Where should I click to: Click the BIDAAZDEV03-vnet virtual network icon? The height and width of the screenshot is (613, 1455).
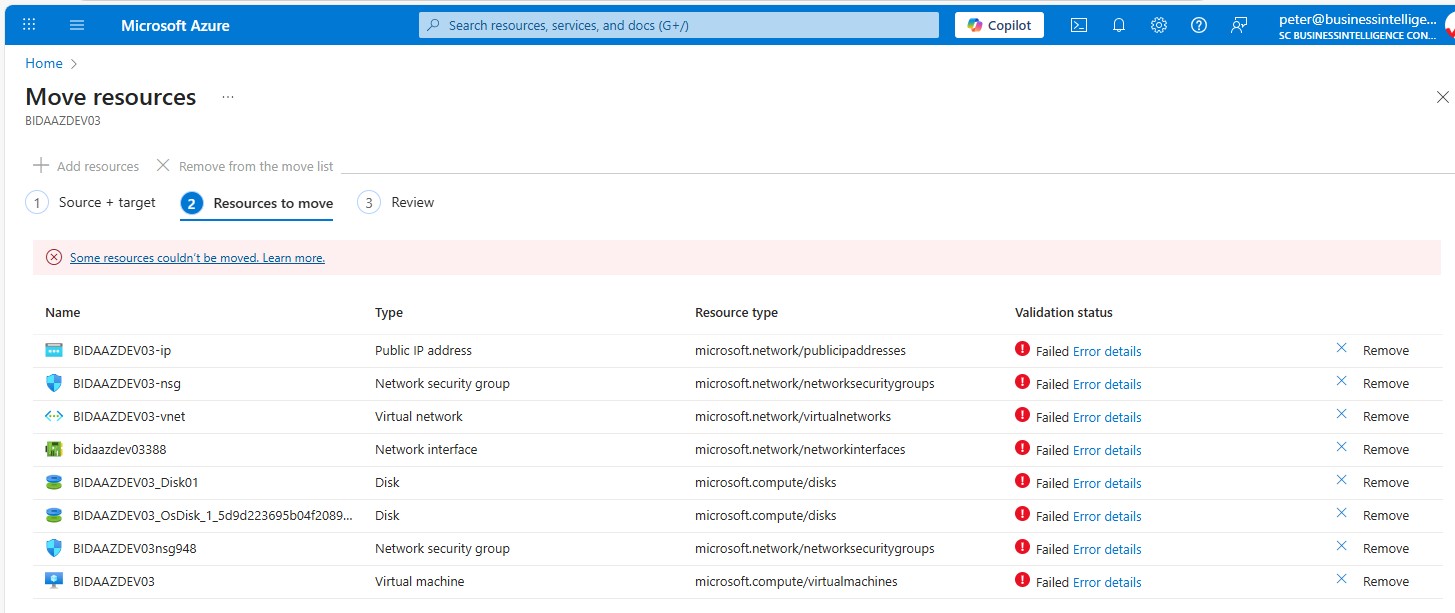(54, 416)
